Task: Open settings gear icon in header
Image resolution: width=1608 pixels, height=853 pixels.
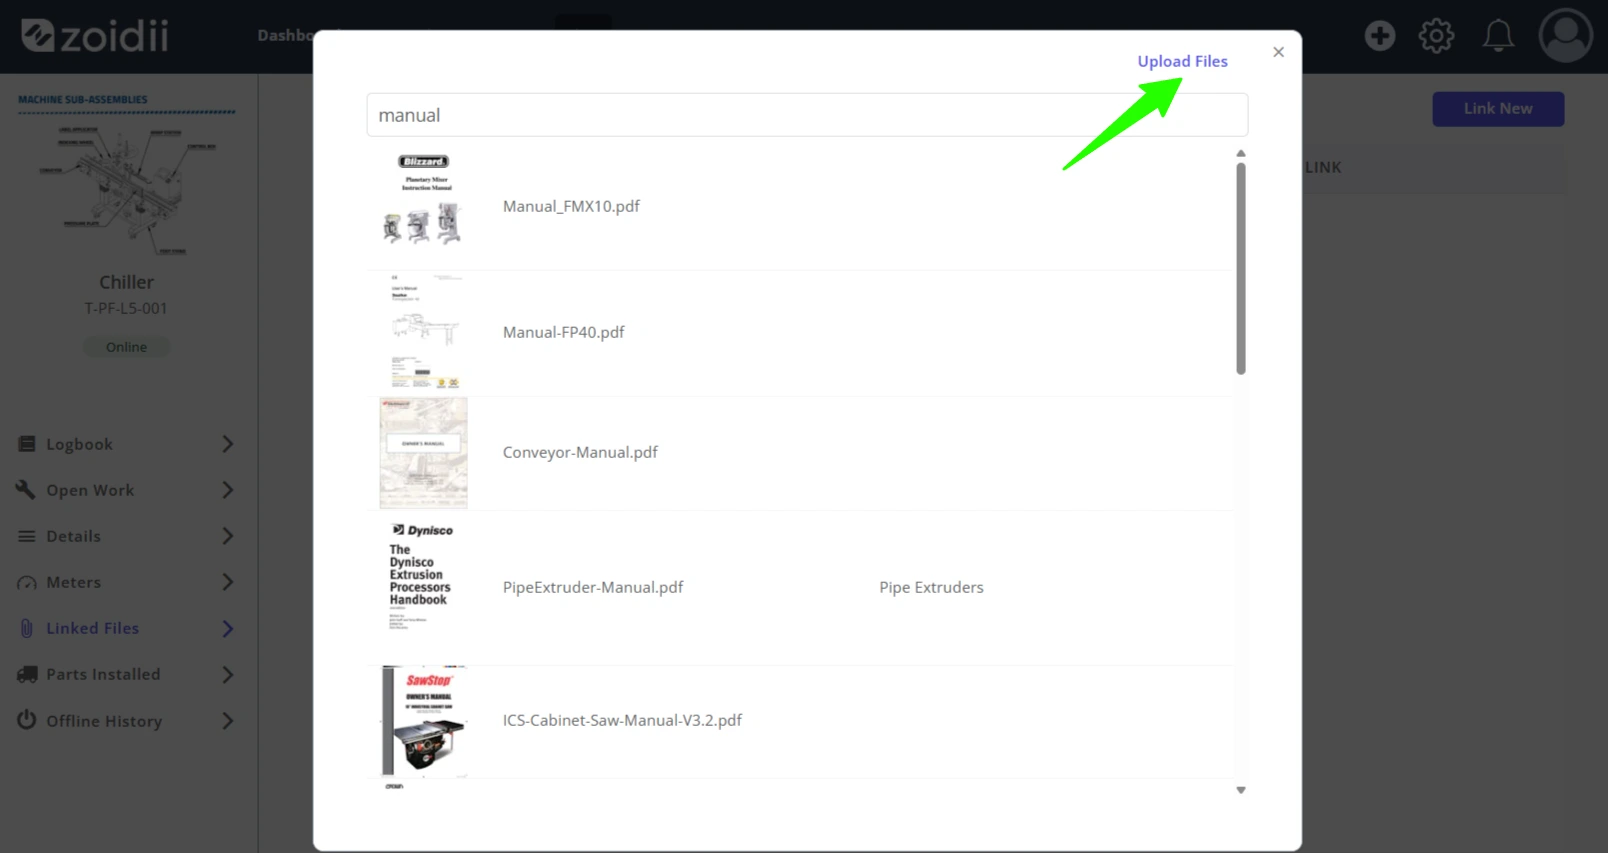Action: click(x=1436, y=36)
